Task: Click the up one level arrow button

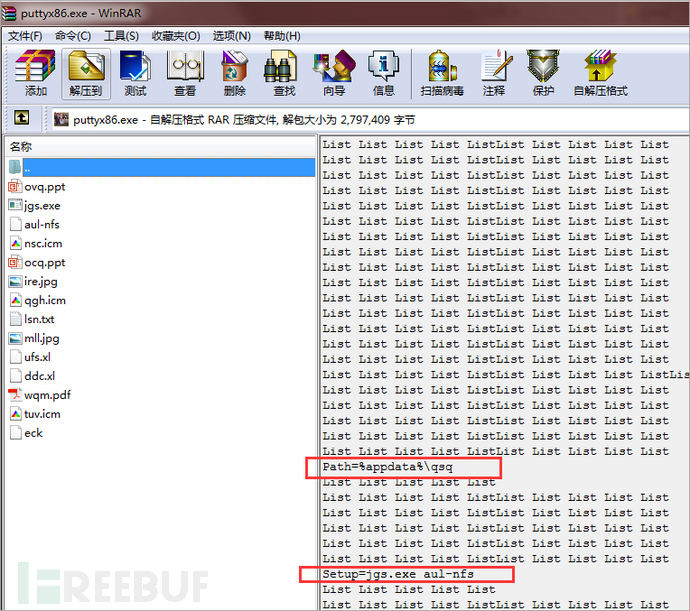Action: (x=22, y=118)
